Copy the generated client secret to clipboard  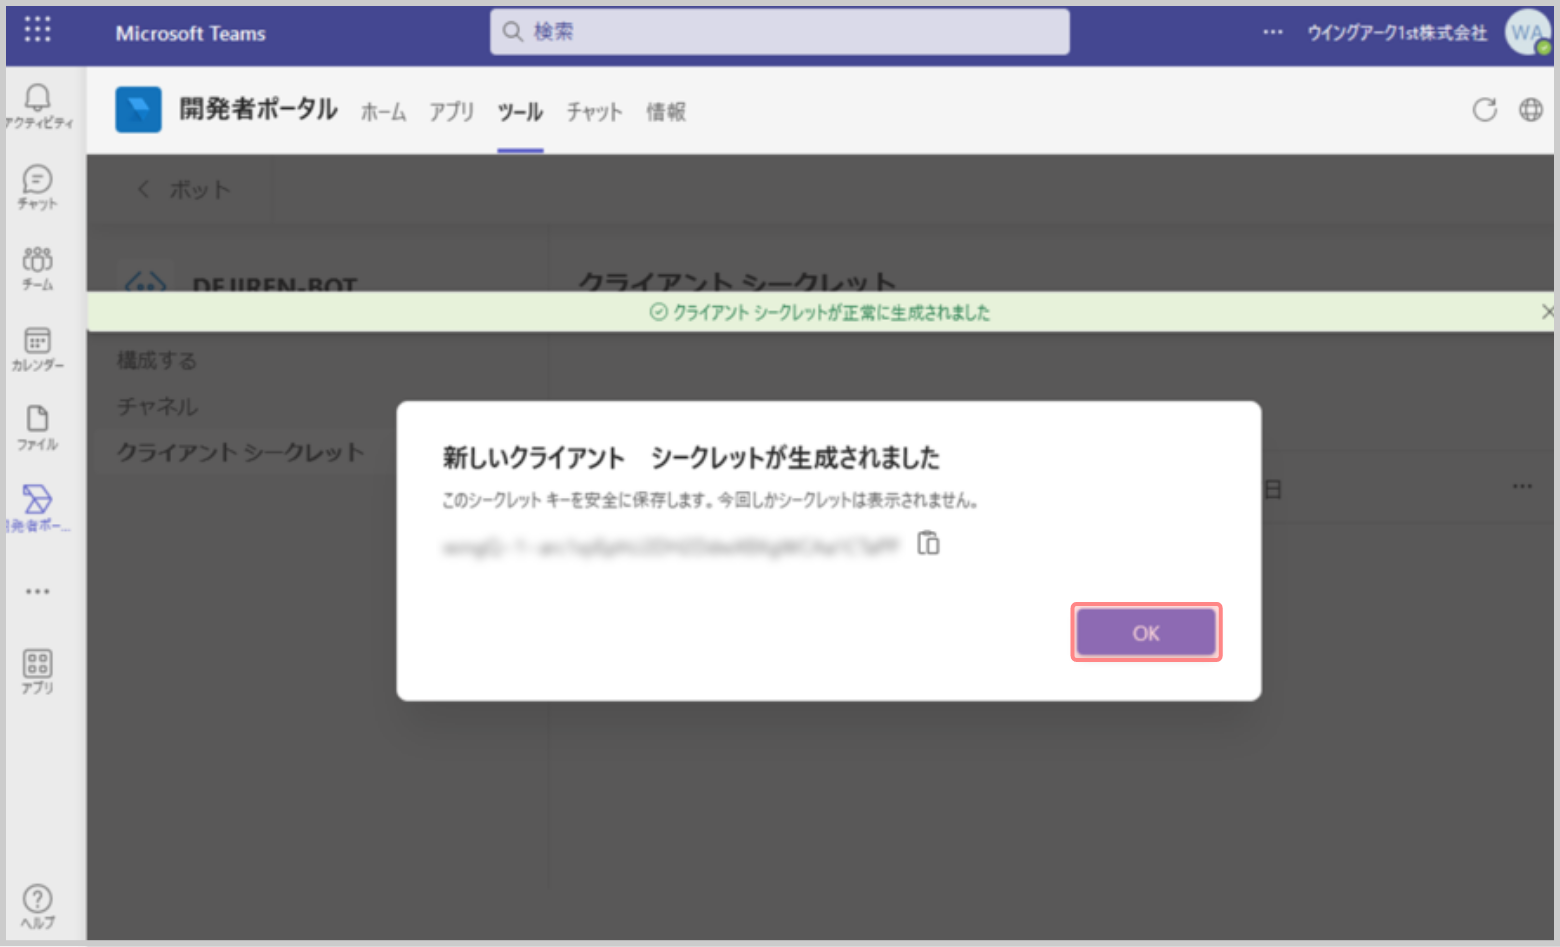click(x=928, y=543)
